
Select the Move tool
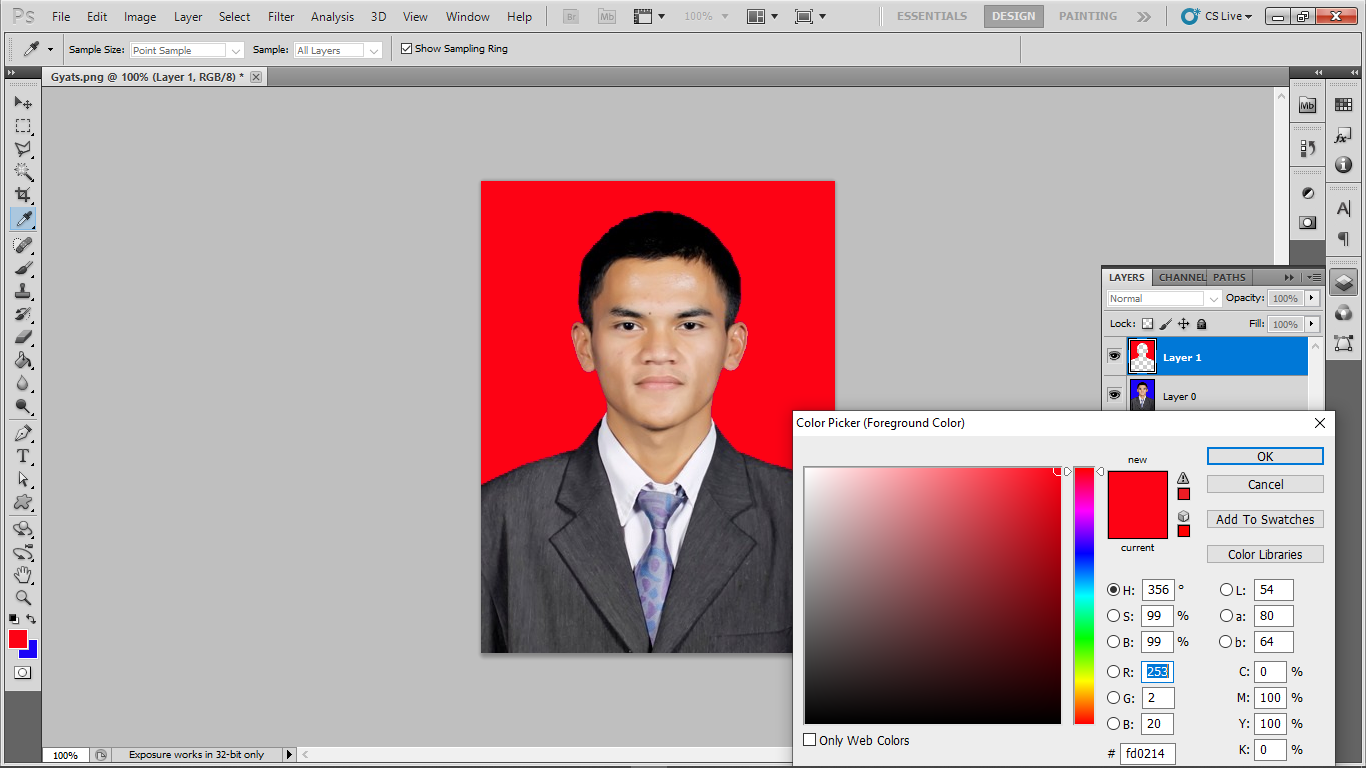tap(23, 103)
